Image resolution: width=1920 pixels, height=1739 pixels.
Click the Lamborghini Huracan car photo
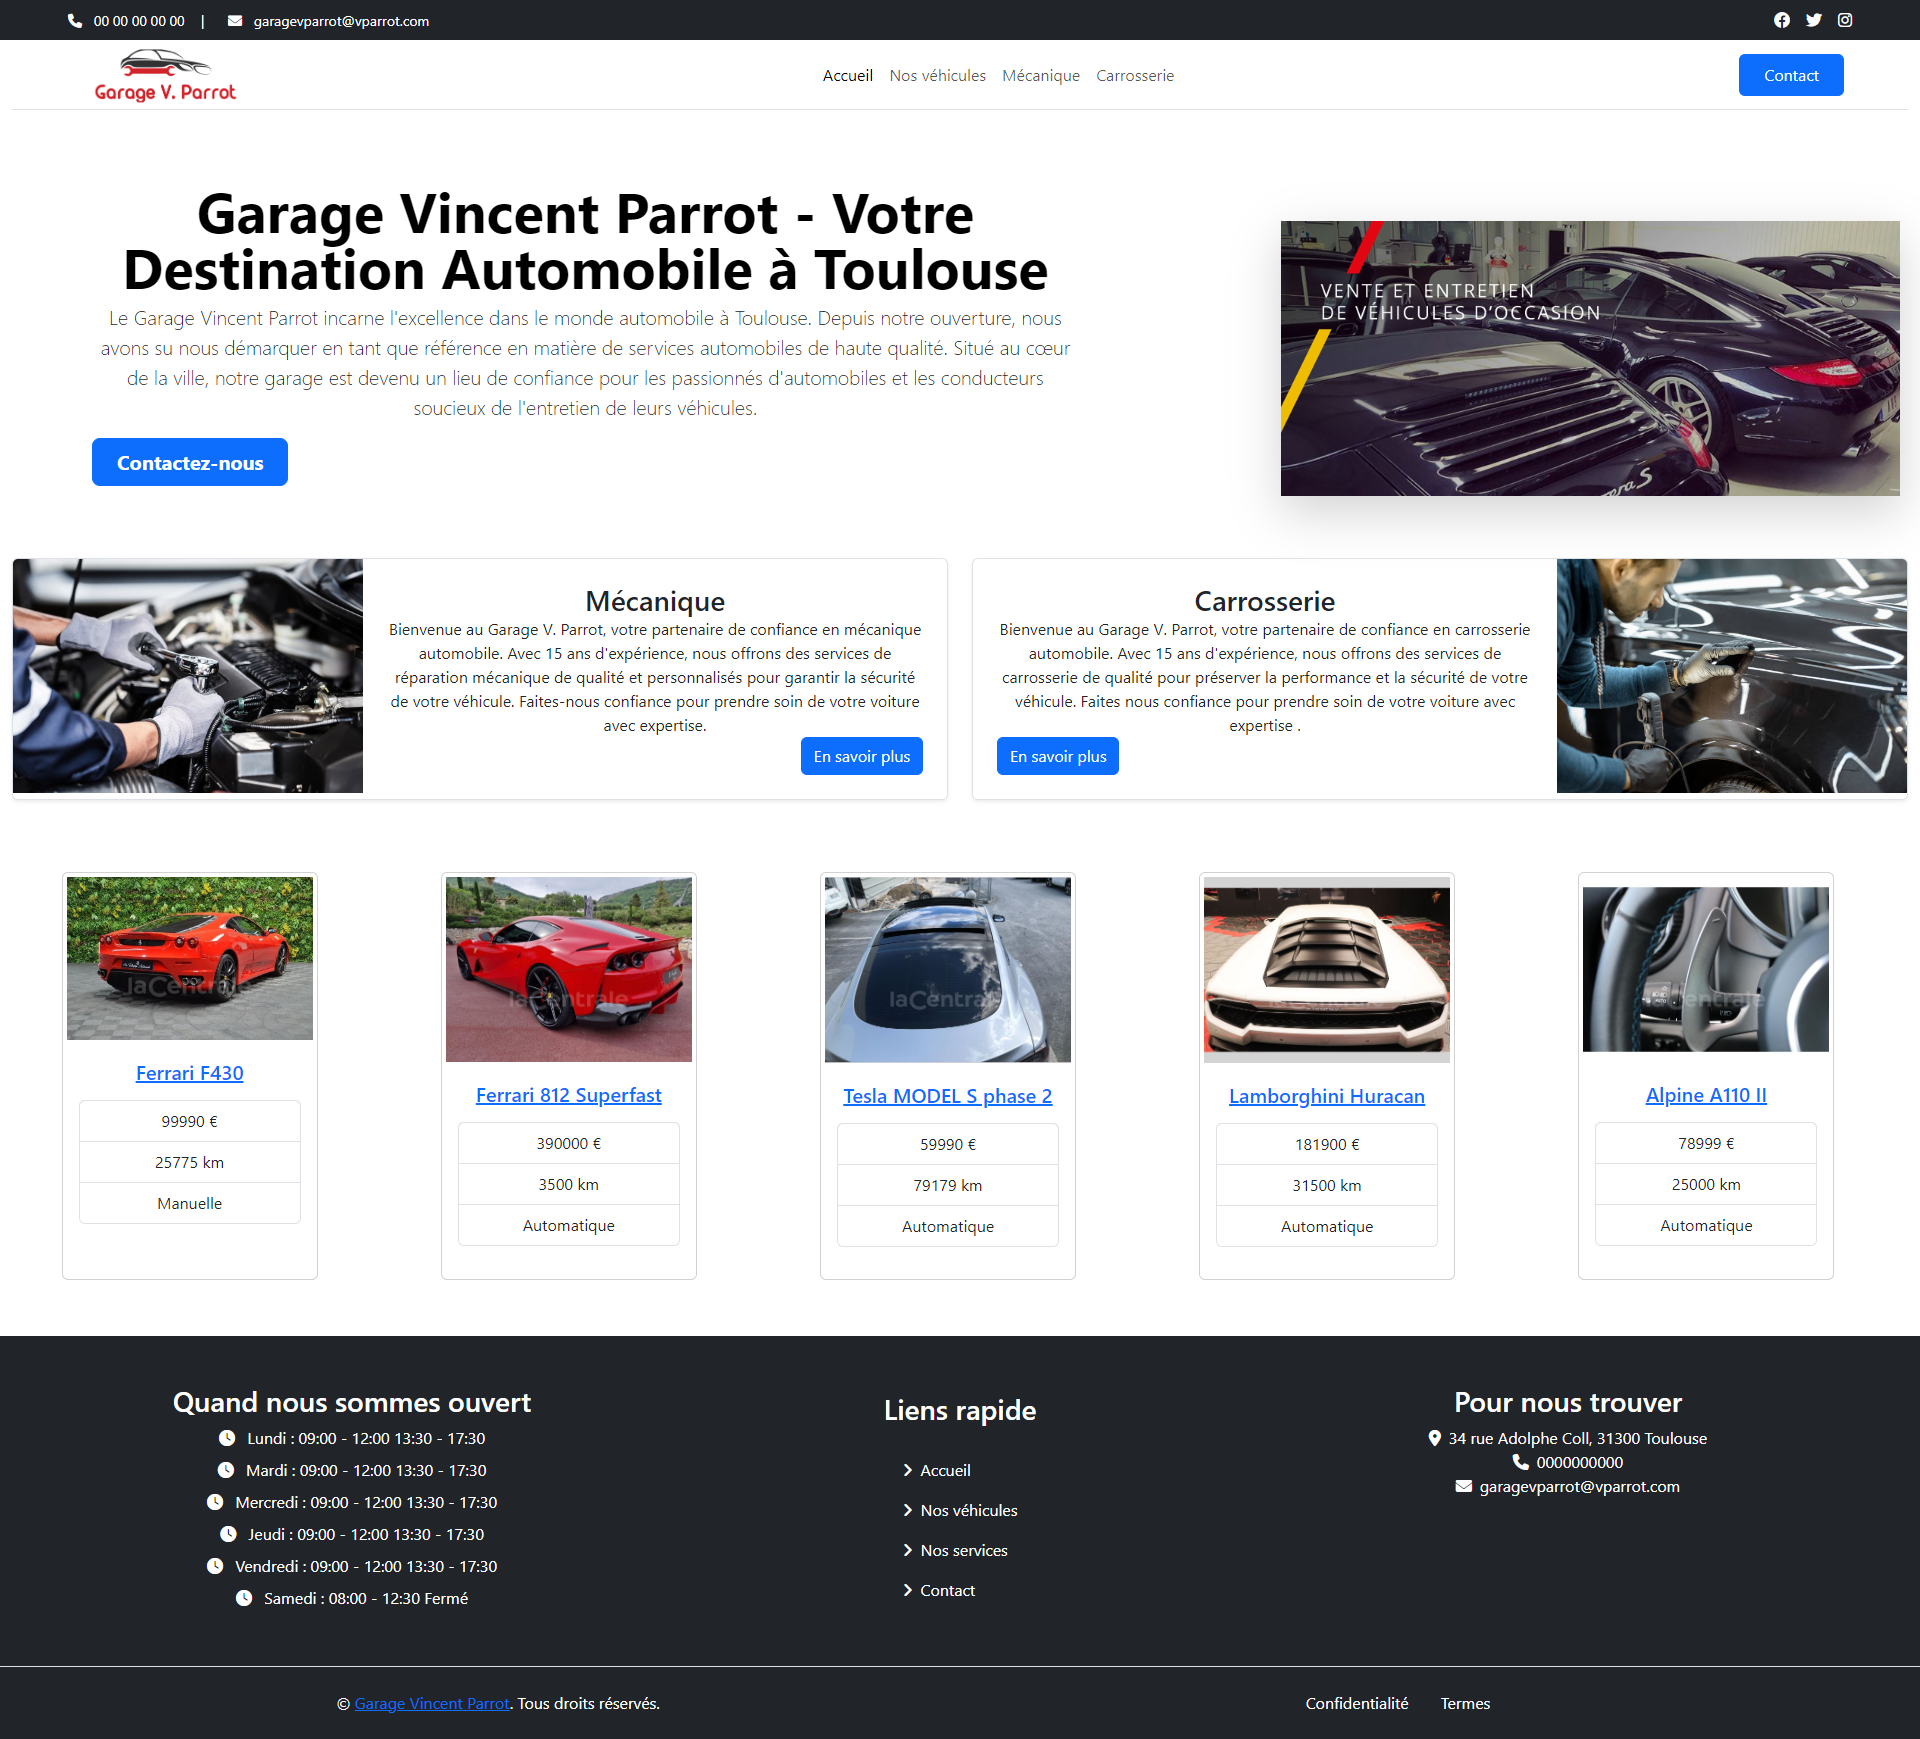(x=1326, y=969)
